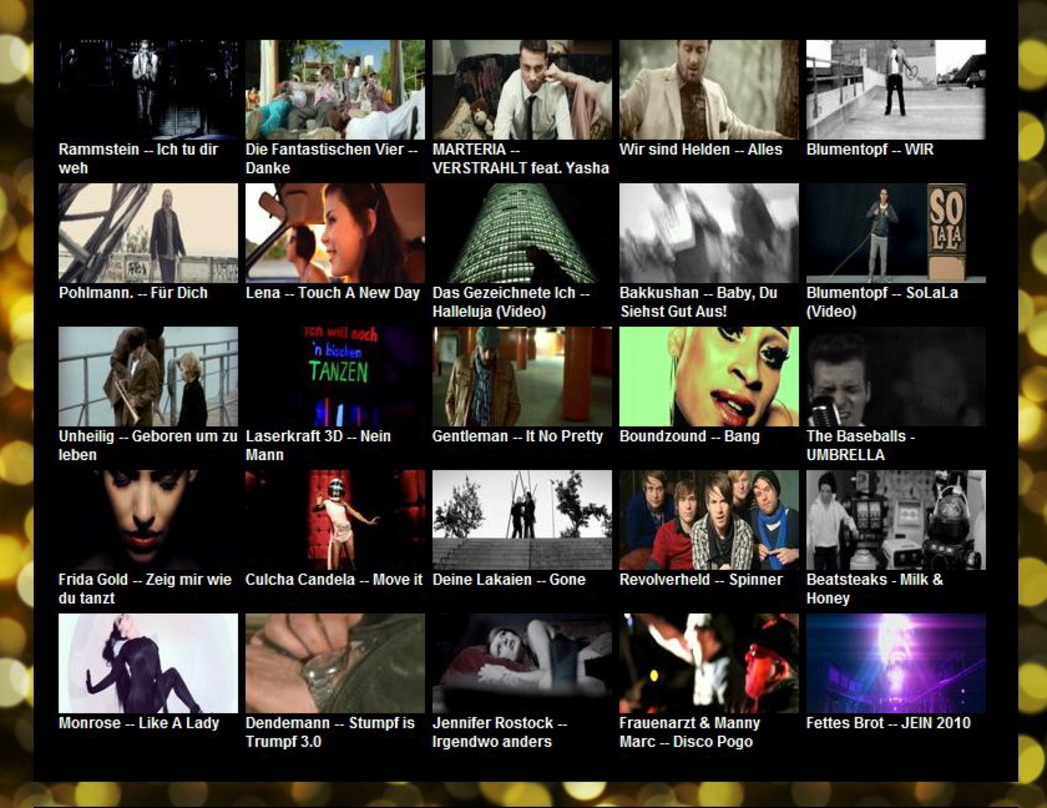This screenshot has width=1047, height=808.
Task: Open the MARTERIA VERSTRAHLT video thumbnail
Action: (522, 89)
